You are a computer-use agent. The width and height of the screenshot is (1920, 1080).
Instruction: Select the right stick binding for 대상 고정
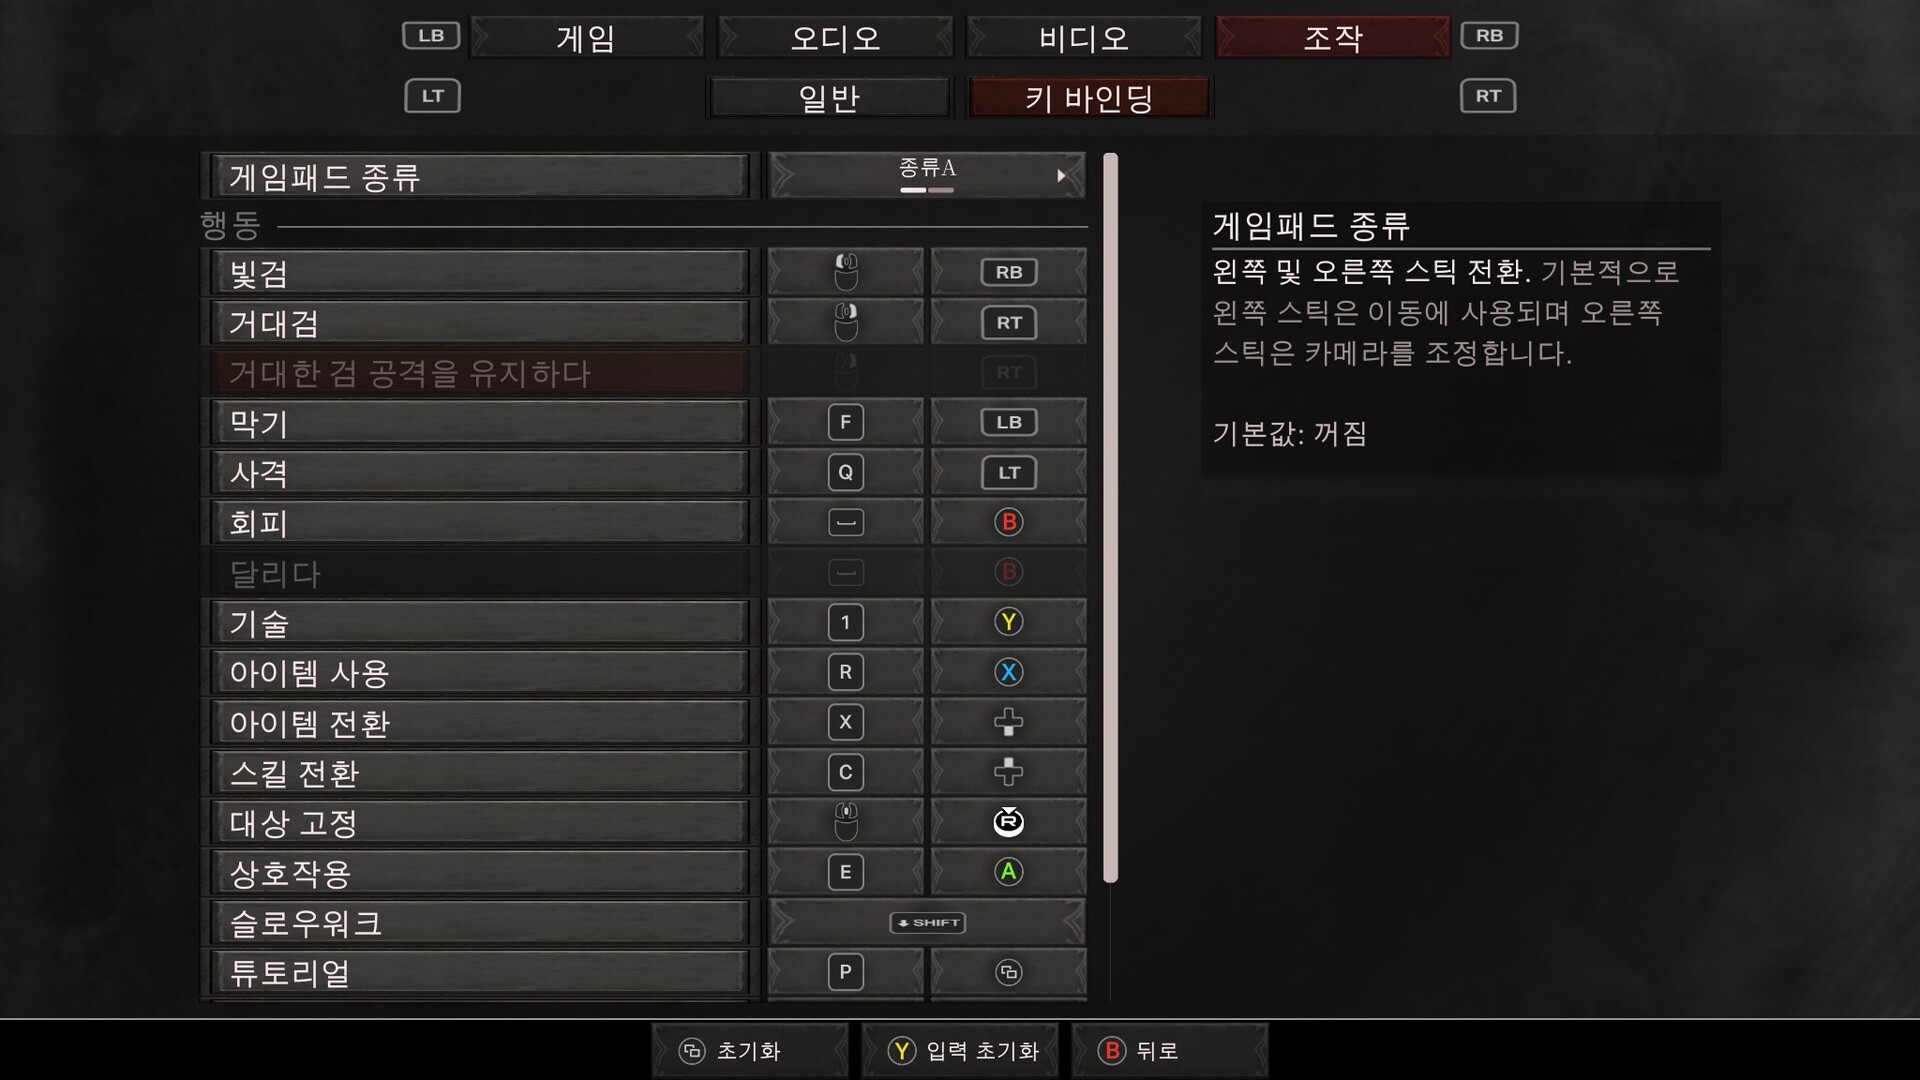tap(1009, 822)
